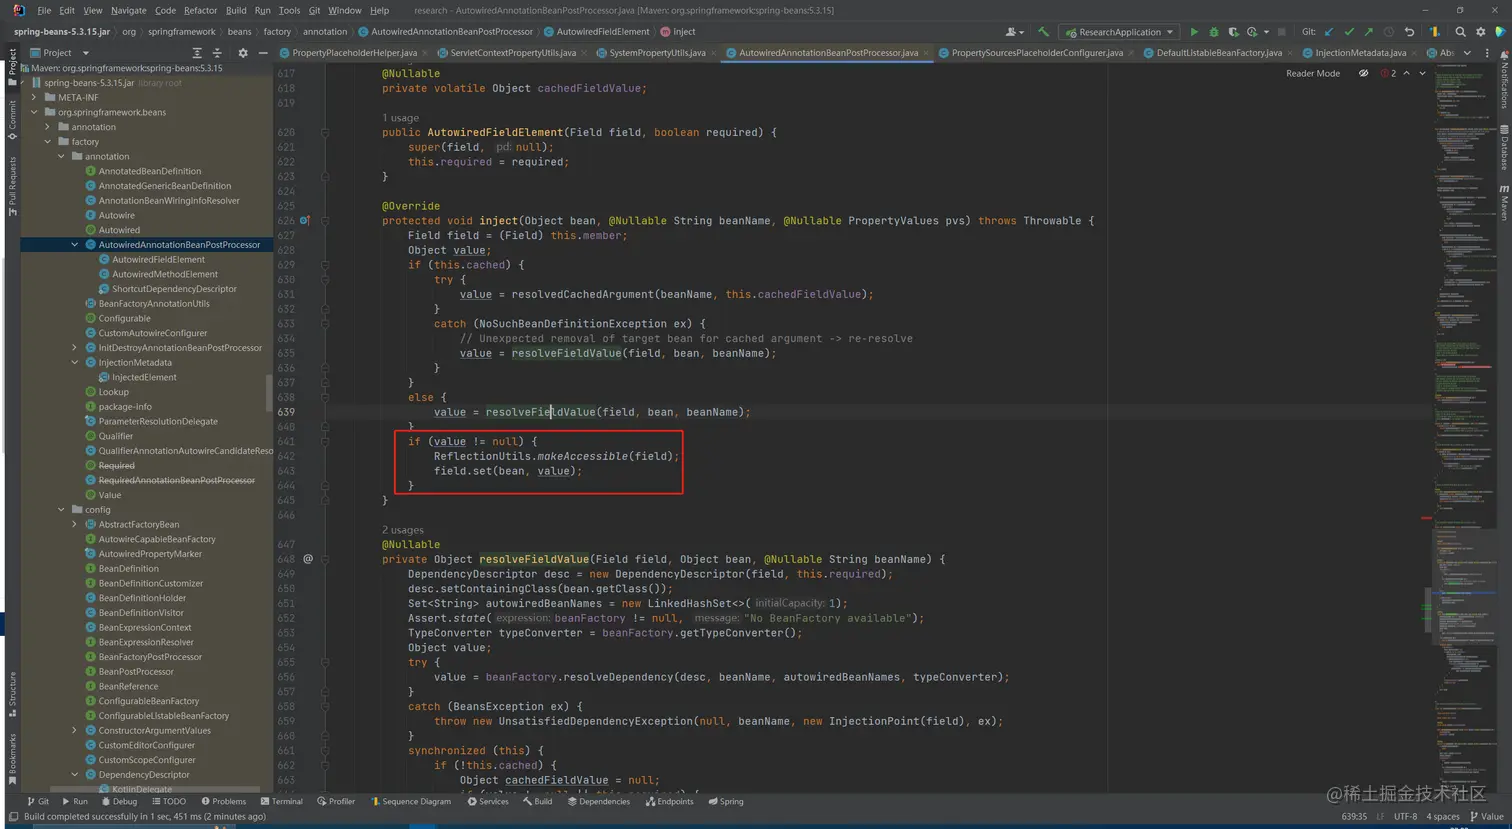Image resolution: width=1512 pixels, height=829 pixels.
Task: Show hidden editor tabs dropdown
Action: [x=1467, y=53]
